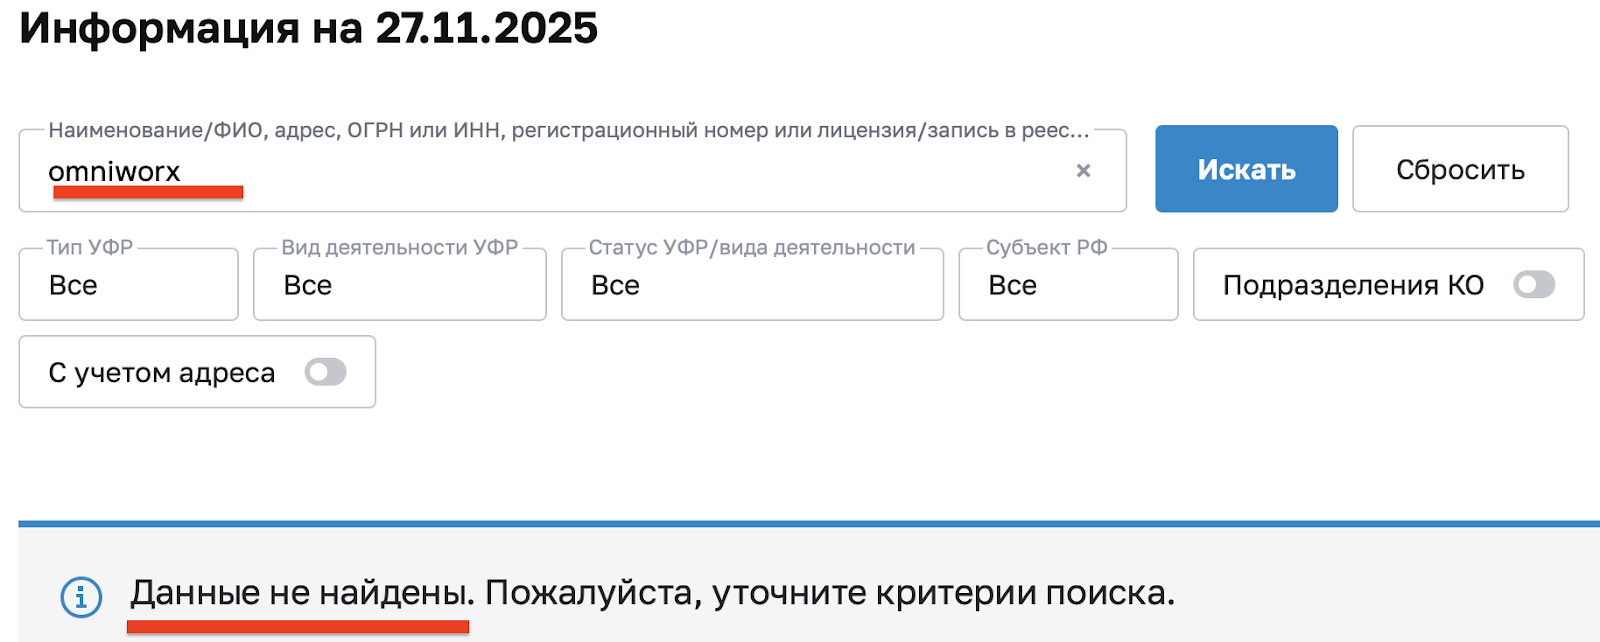Click the info icon beside the no-data message

pyautogui.click(x=81, y=597)
